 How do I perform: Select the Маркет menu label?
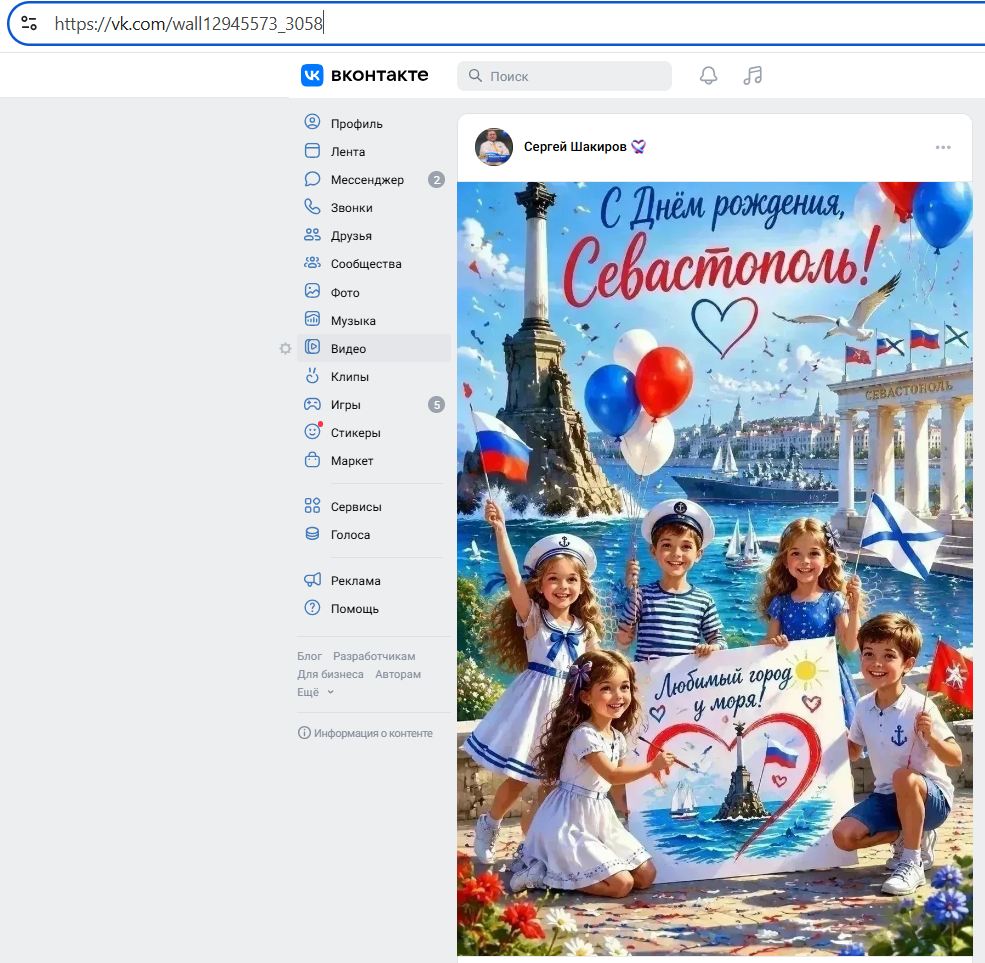pyautogui.click(x=352, y=461)
